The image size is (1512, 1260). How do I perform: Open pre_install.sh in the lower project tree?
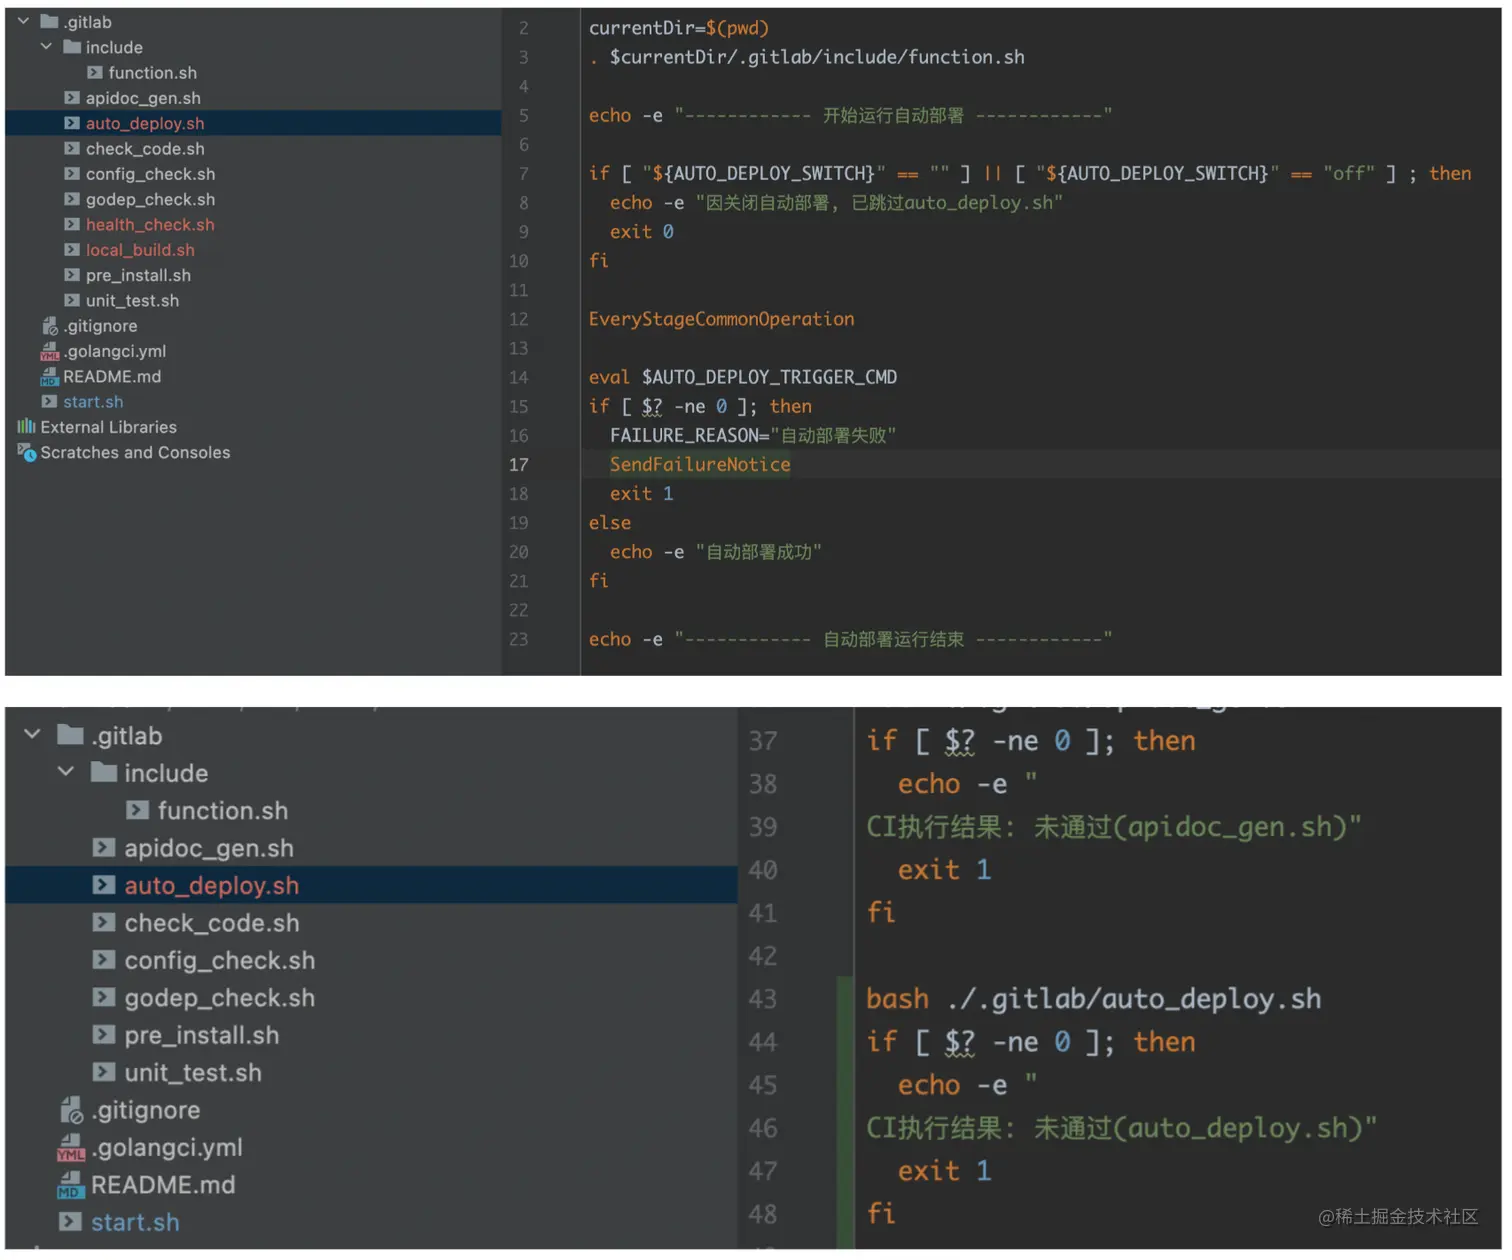202,1035
